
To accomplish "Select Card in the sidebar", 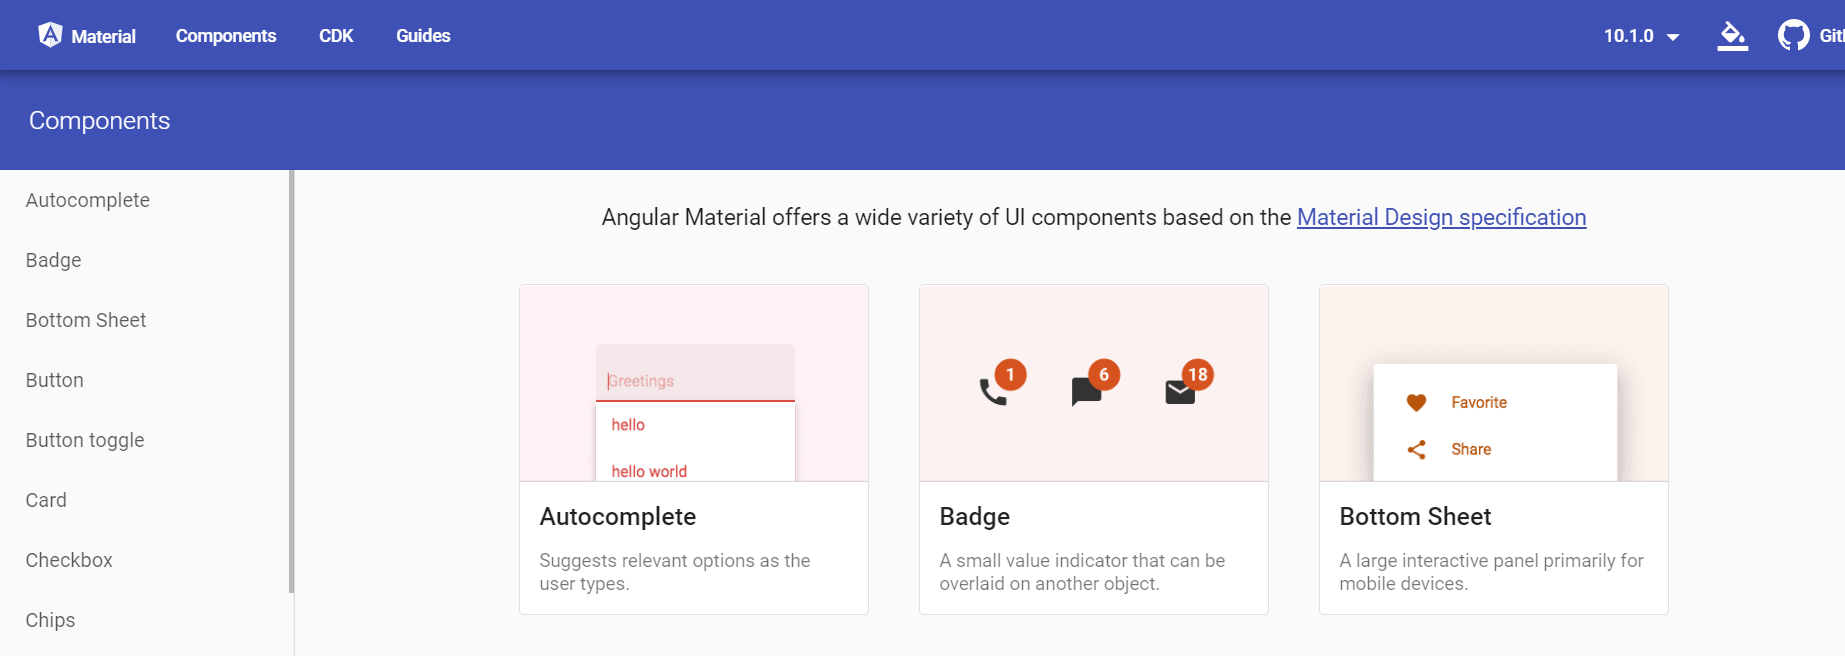I will click(x=46, y=500).
